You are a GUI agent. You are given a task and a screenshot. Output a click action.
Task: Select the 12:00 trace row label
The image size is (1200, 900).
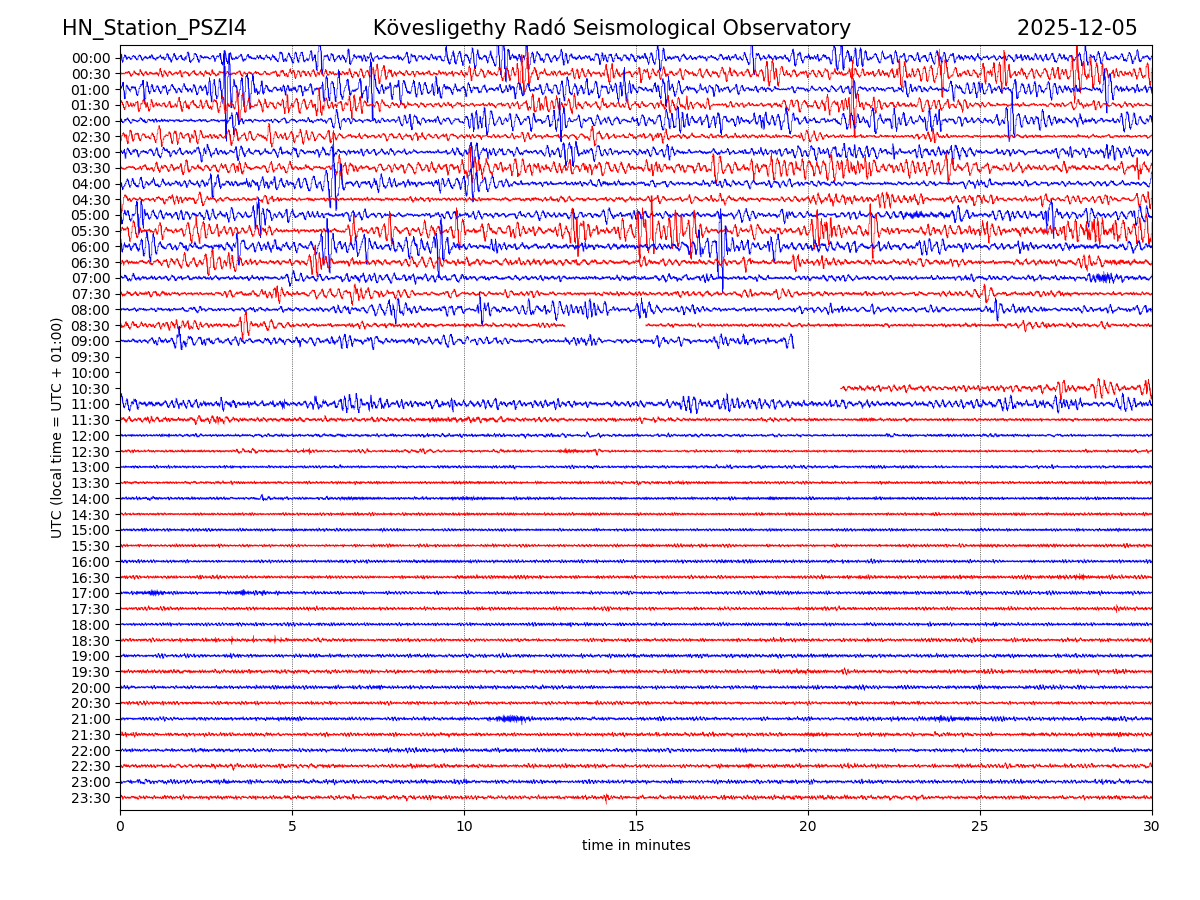click(91, 436)
